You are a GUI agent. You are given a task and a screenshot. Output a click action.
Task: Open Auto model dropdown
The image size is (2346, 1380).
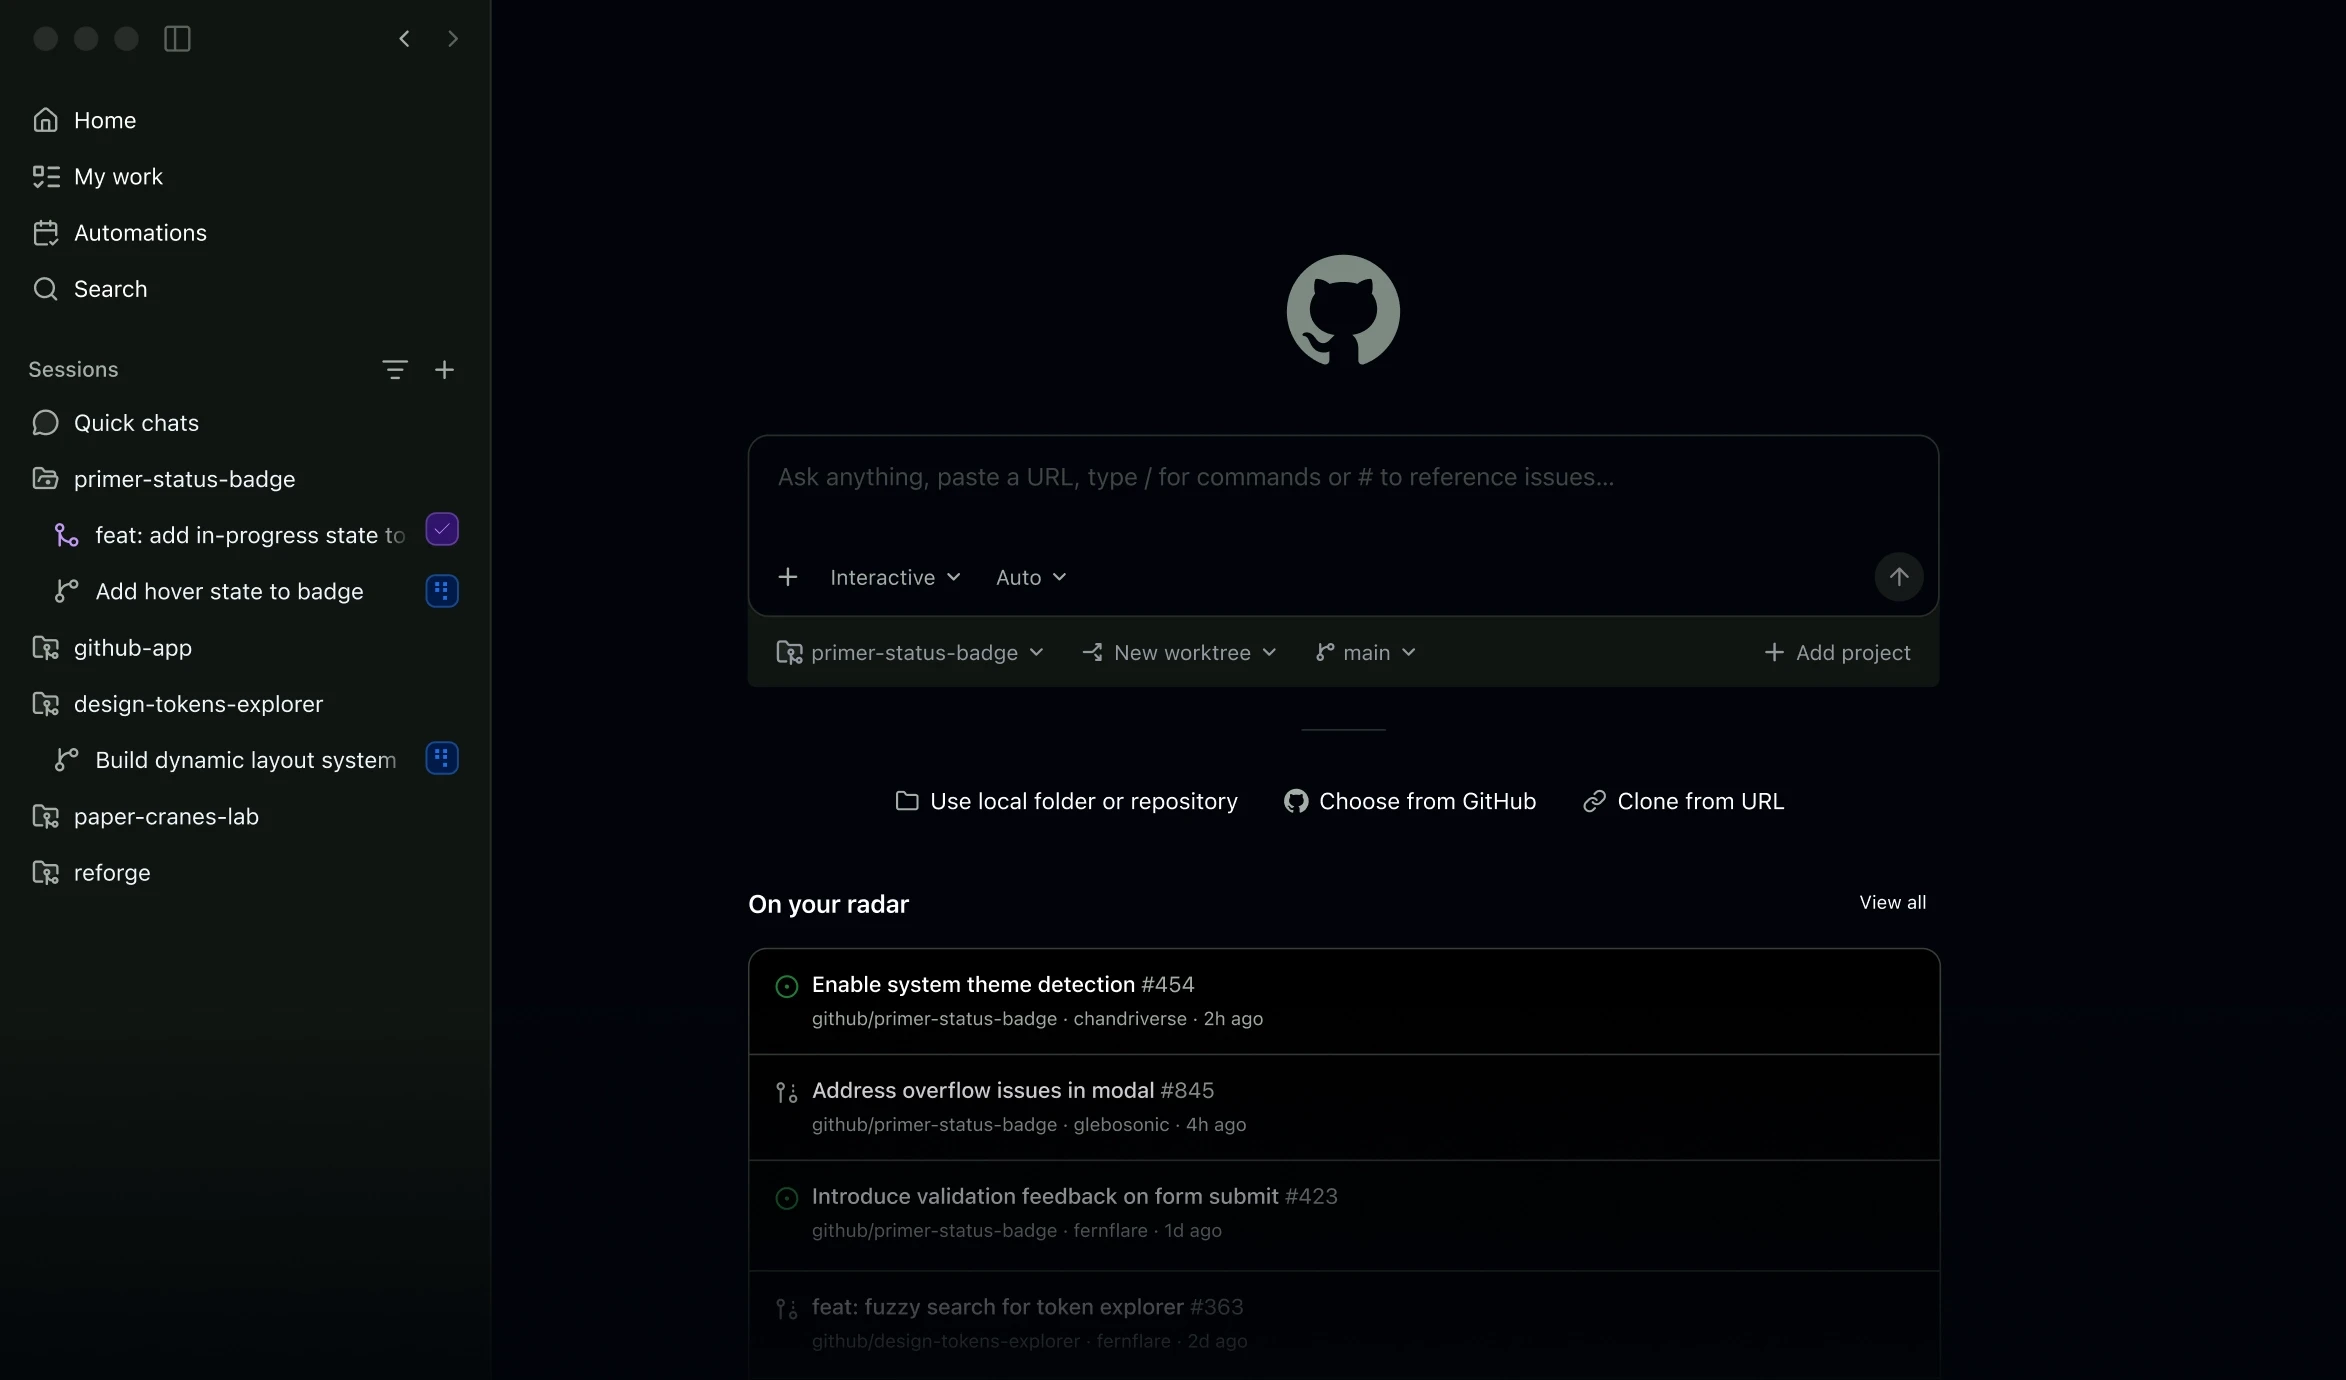tap(1031, 577)
